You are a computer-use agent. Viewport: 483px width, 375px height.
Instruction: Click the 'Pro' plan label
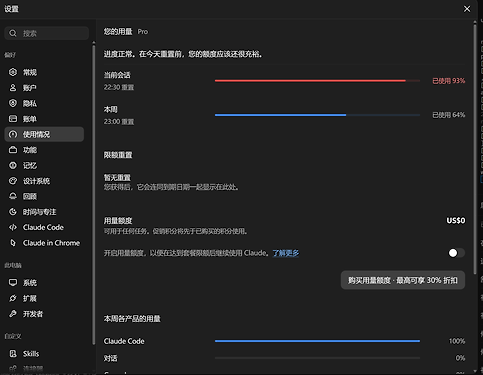point(143,32)
